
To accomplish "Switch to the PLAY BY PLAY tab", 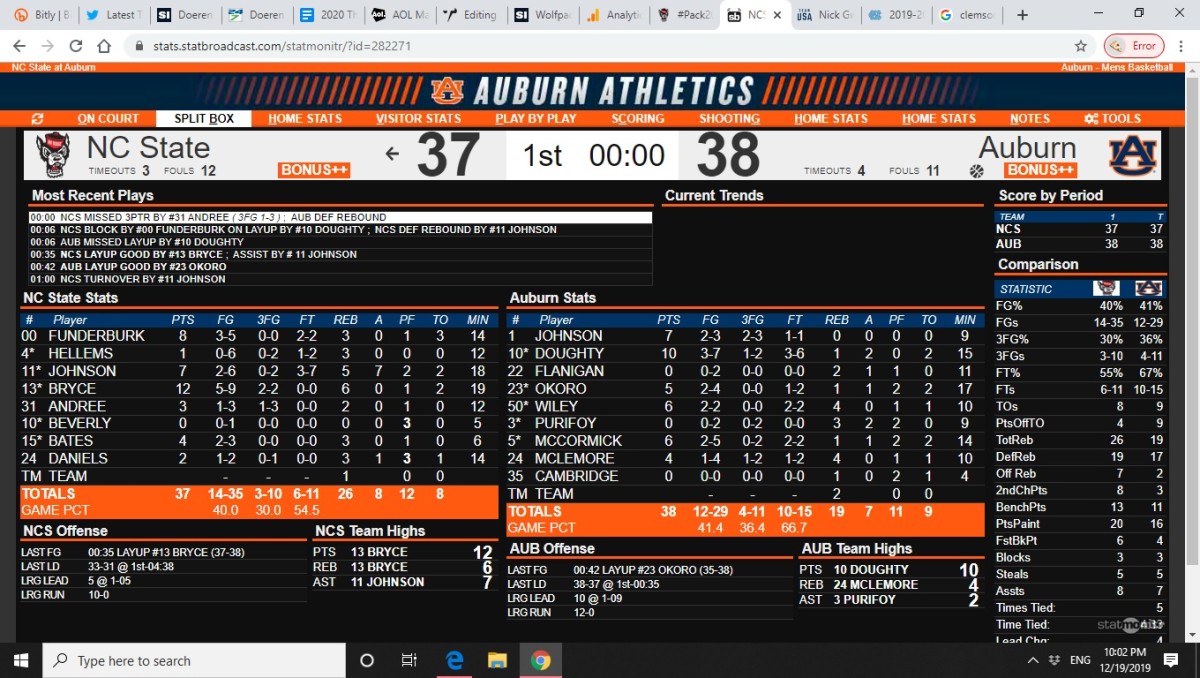I will (x=535, y=118).
